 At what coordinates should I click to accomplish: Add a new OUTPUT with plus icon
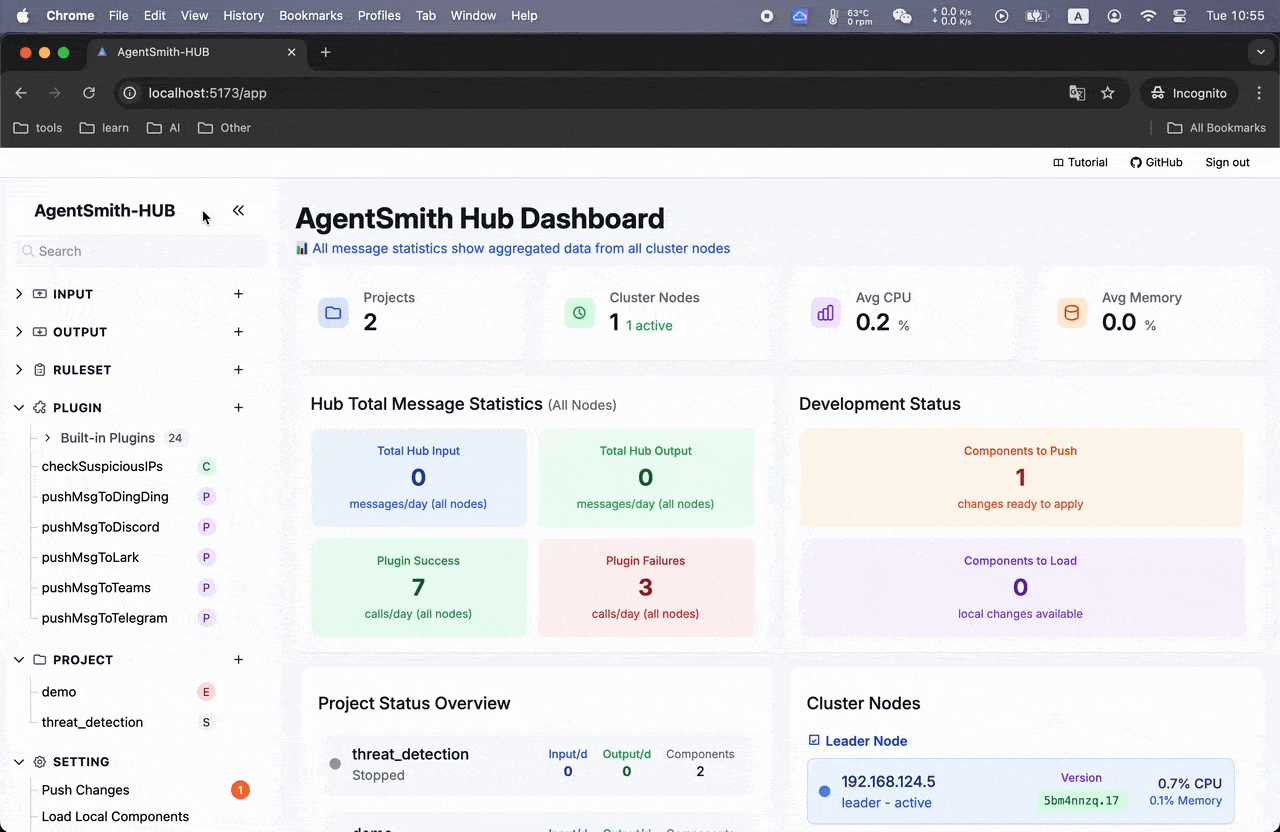click(x=238, y=332)
